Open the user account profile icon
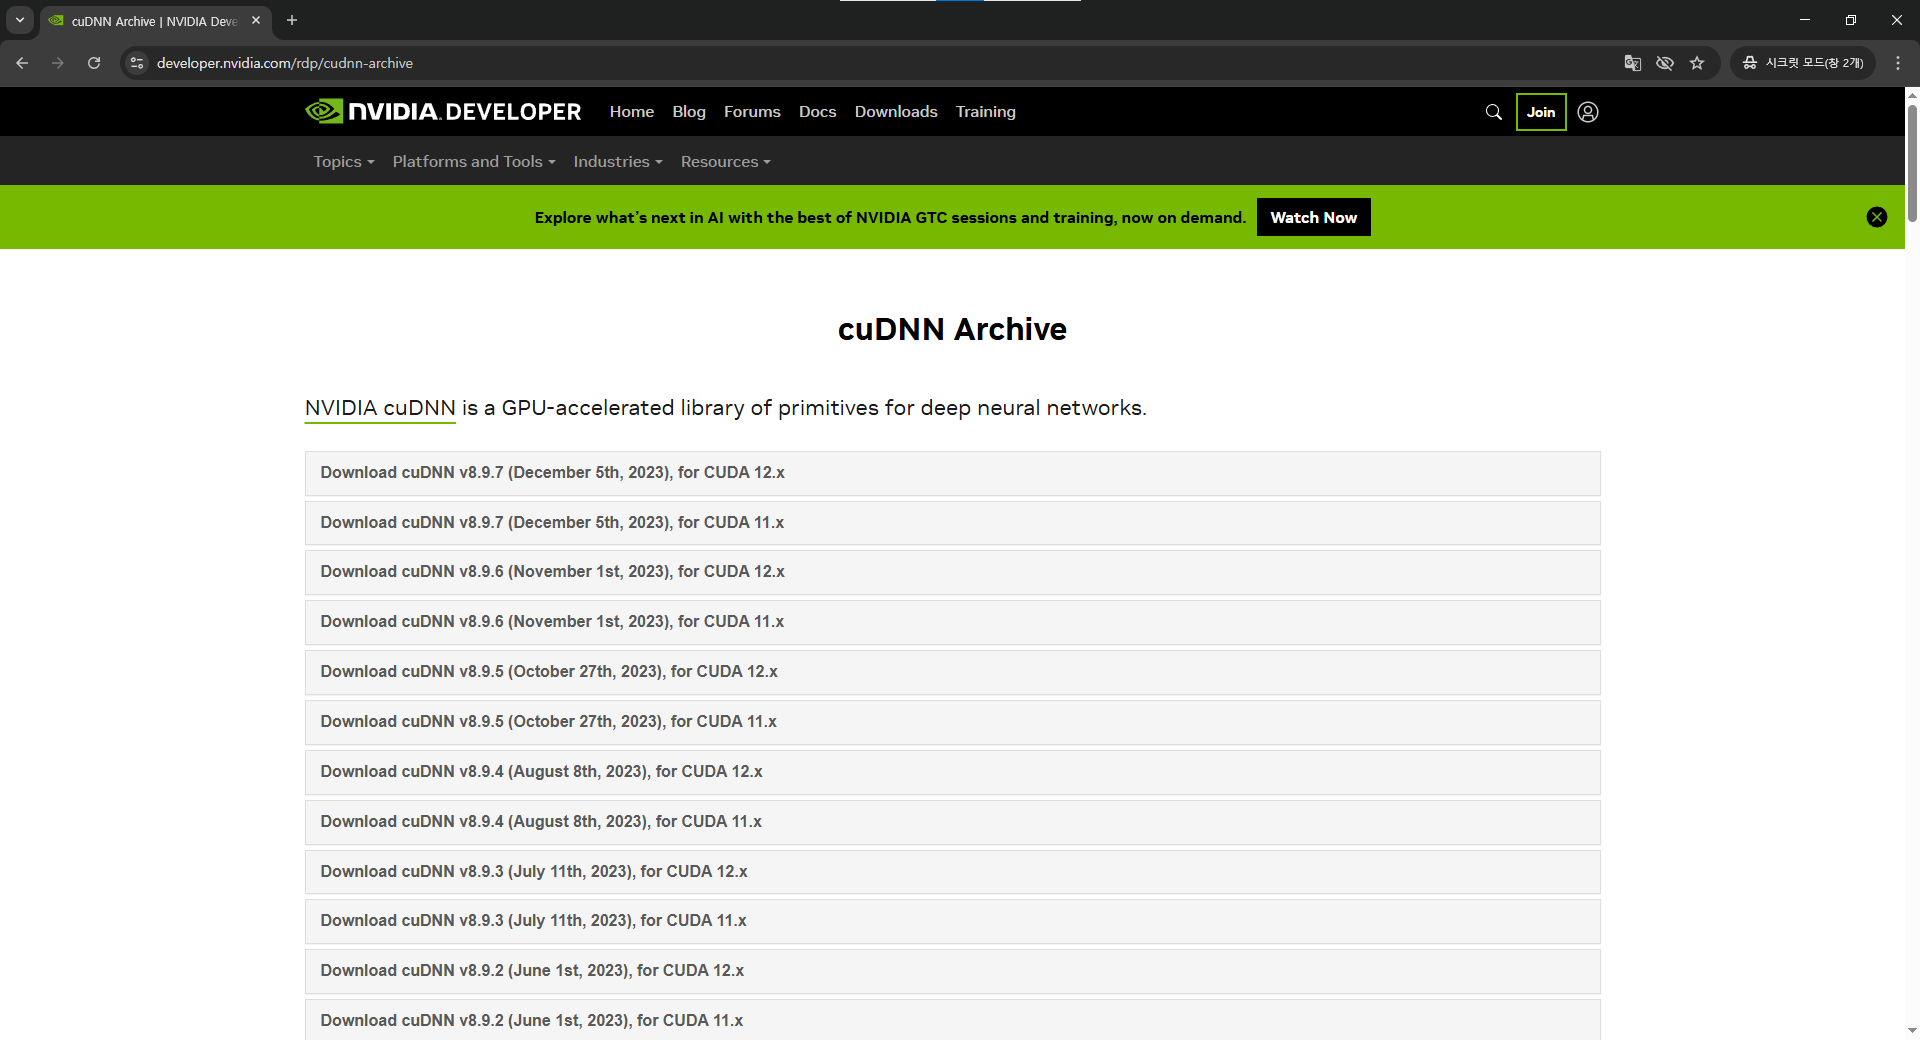 [1588, 112]
